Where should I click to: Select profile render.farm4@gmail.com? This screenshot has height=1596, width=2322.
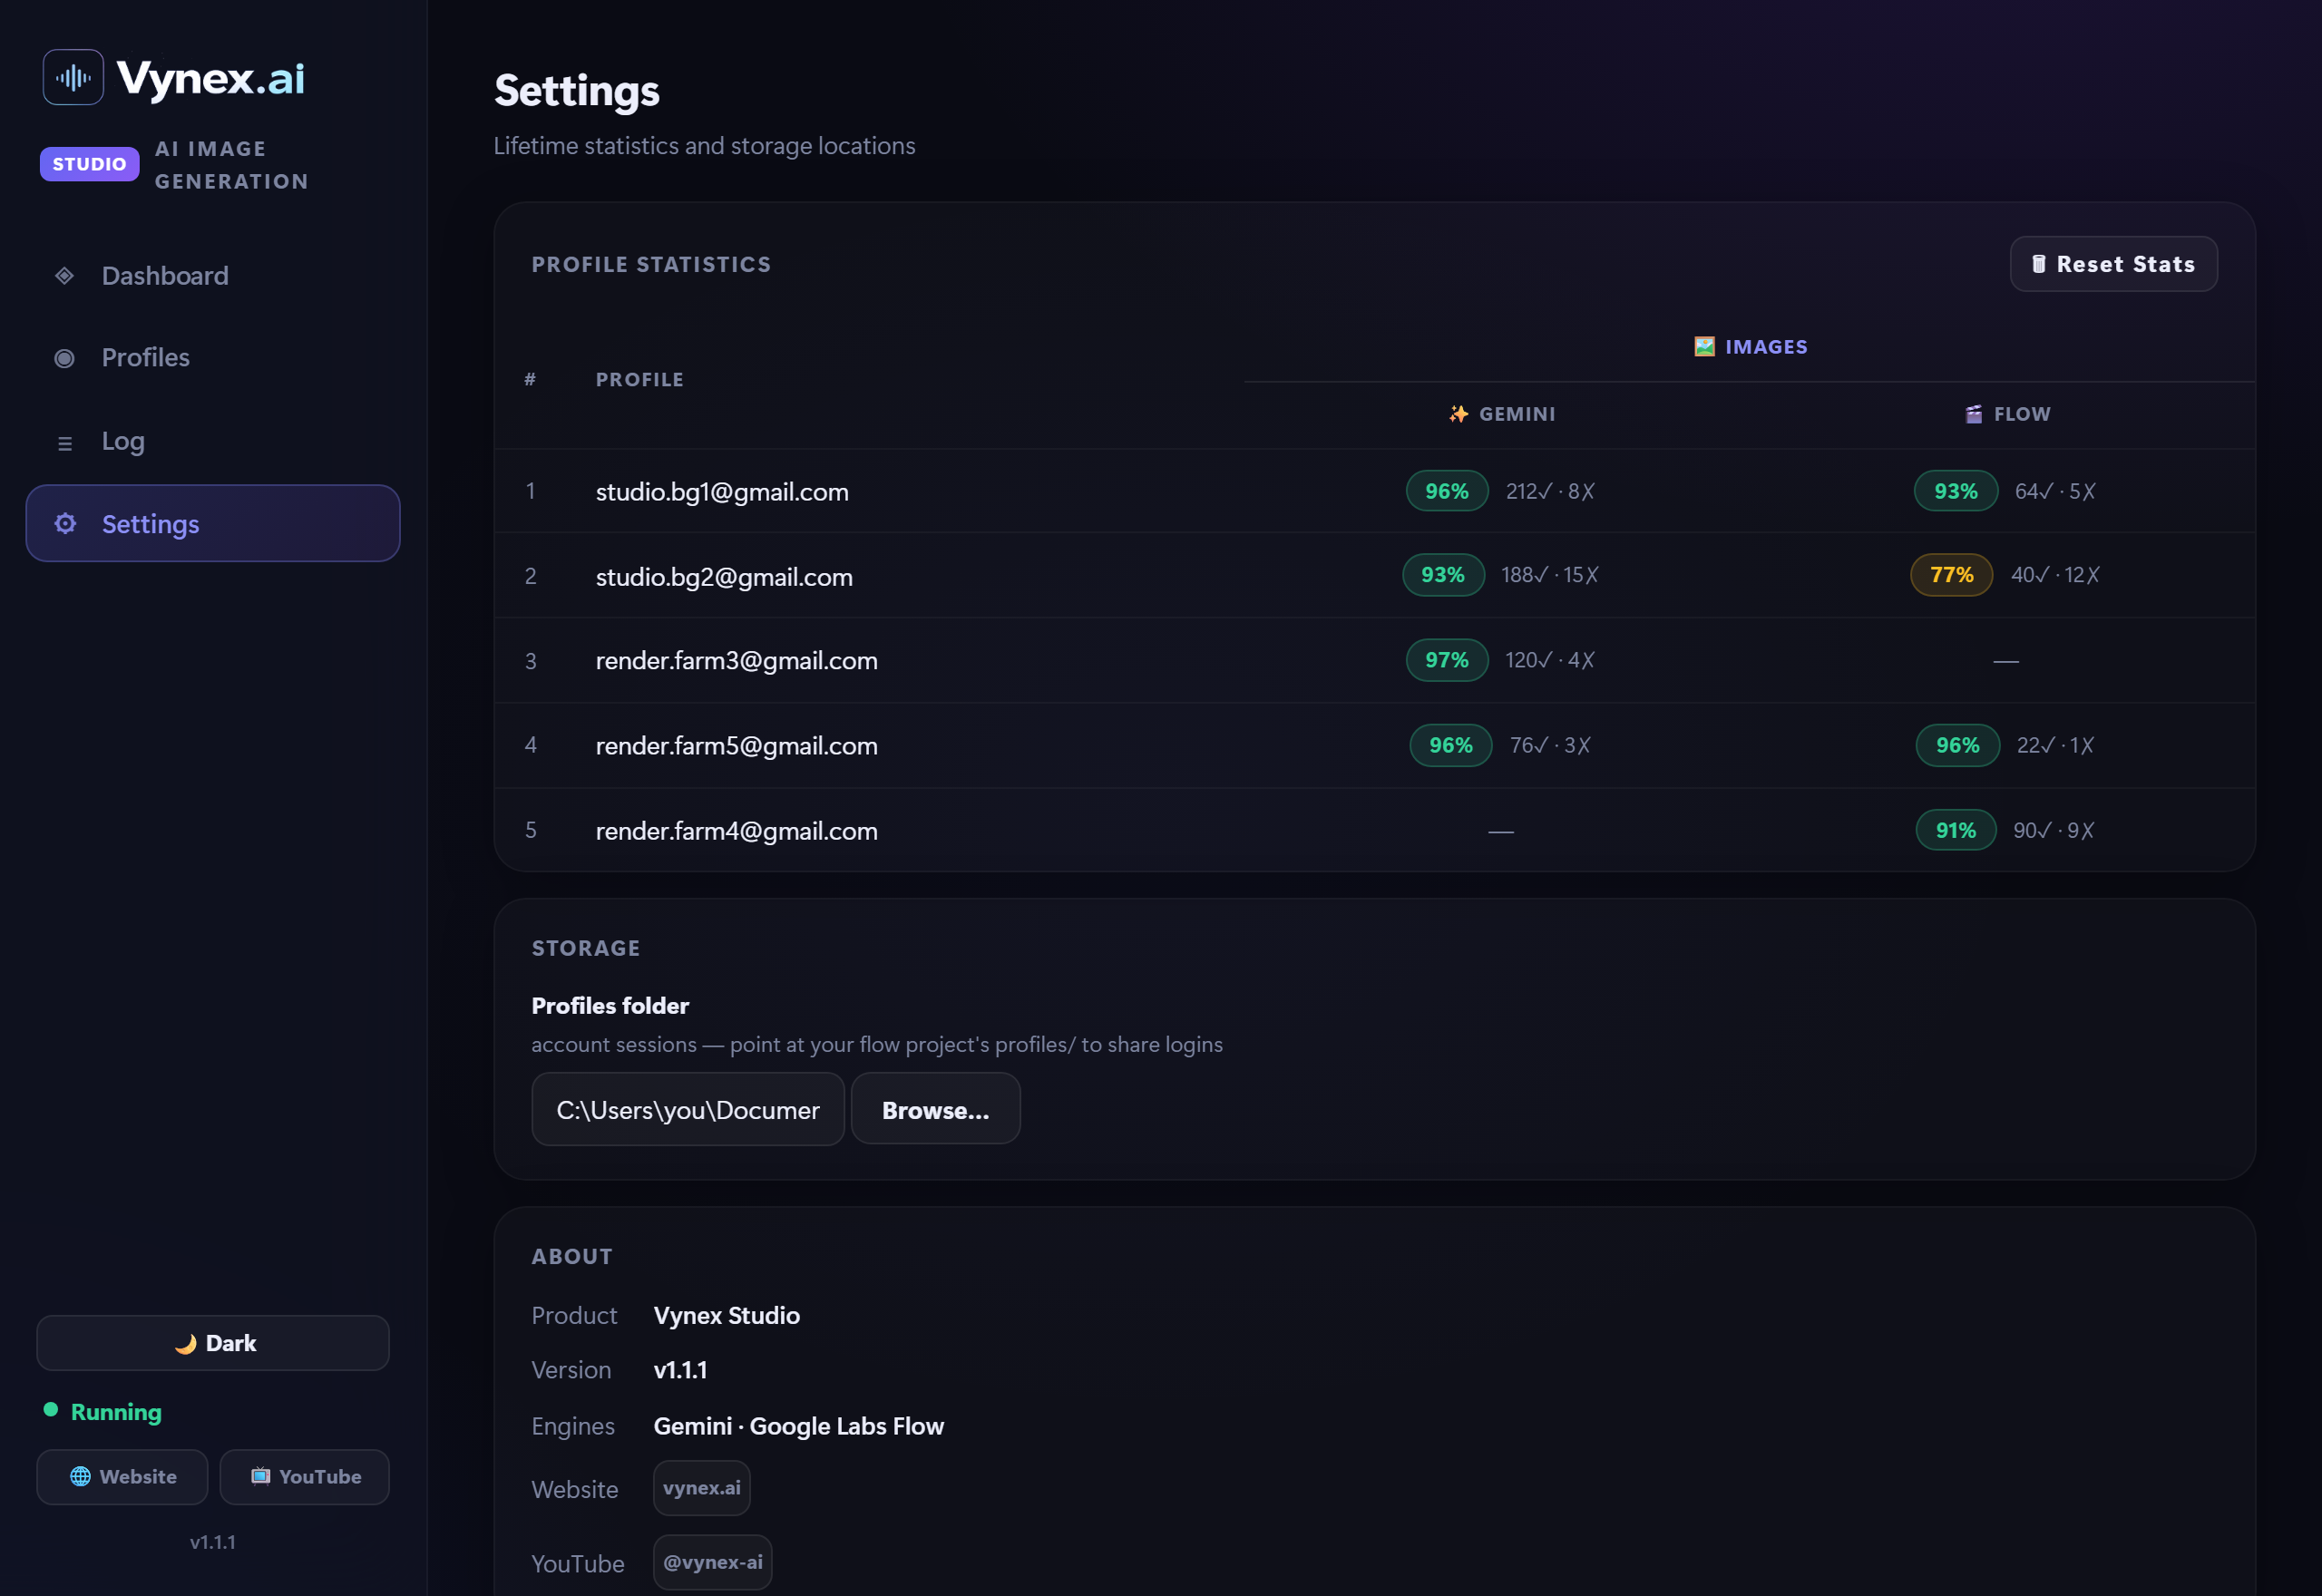[737, 831]
